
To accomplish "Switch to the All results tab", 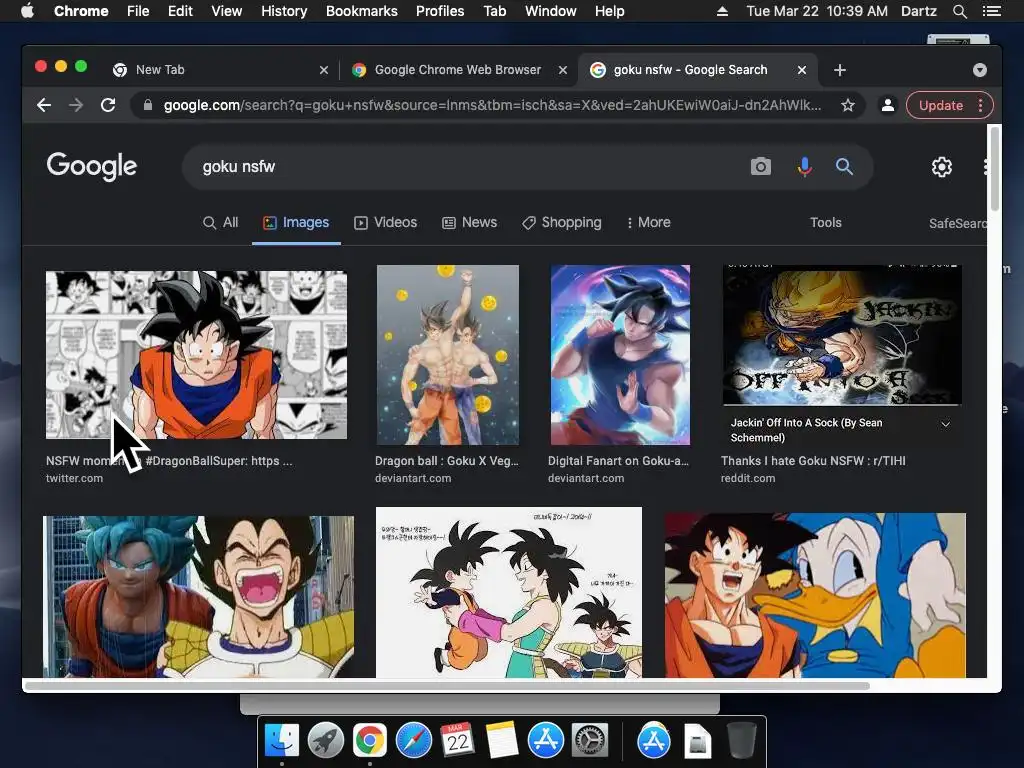I will coord(221,223).
